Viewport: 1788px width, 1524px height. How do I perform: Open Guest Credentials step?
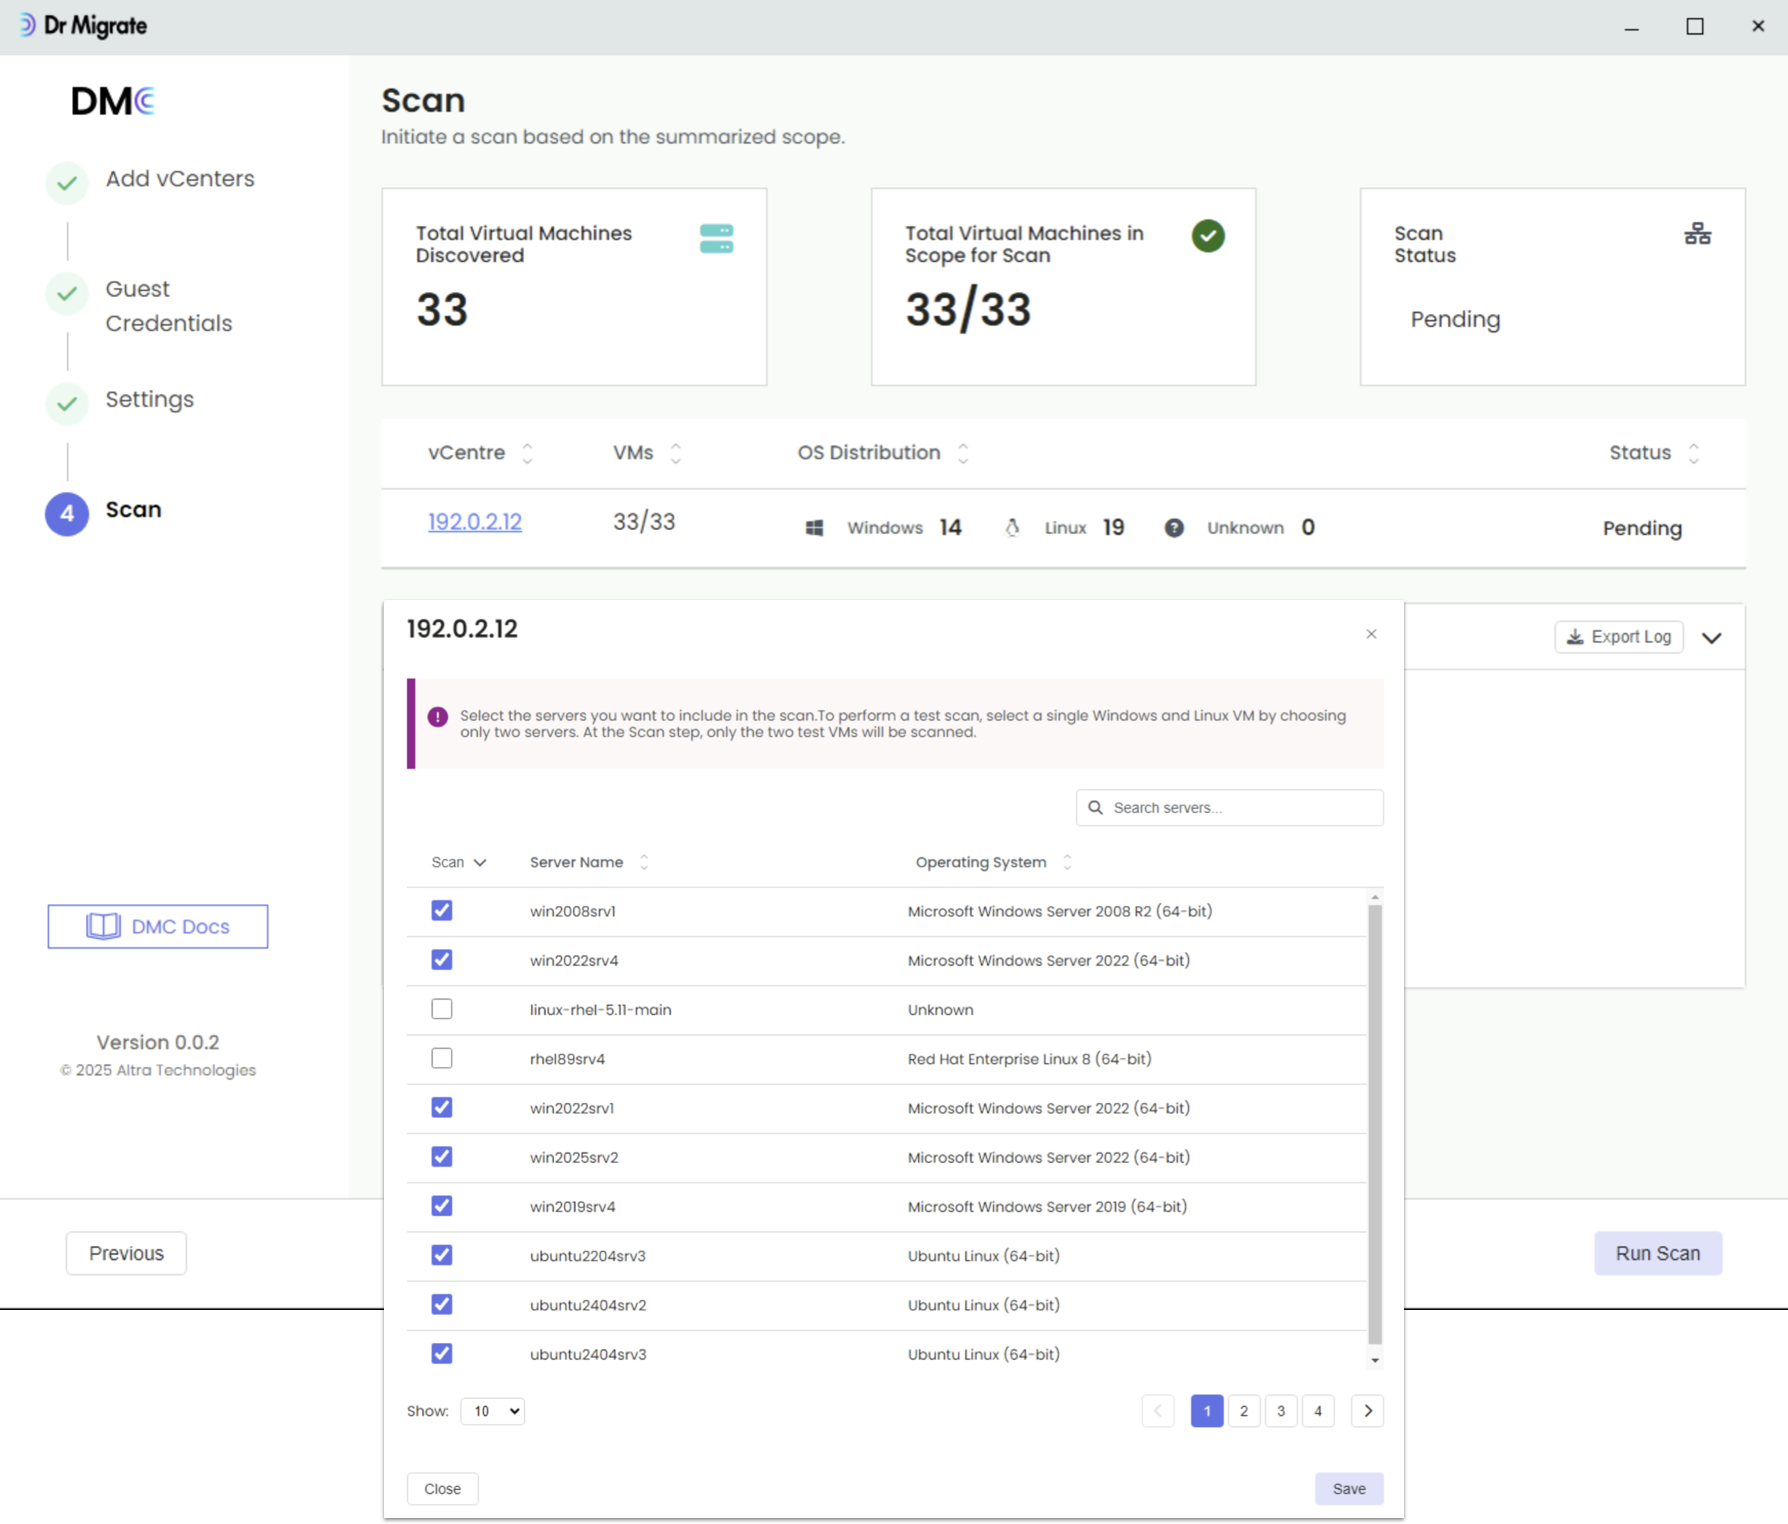click(x=169, y=306)
